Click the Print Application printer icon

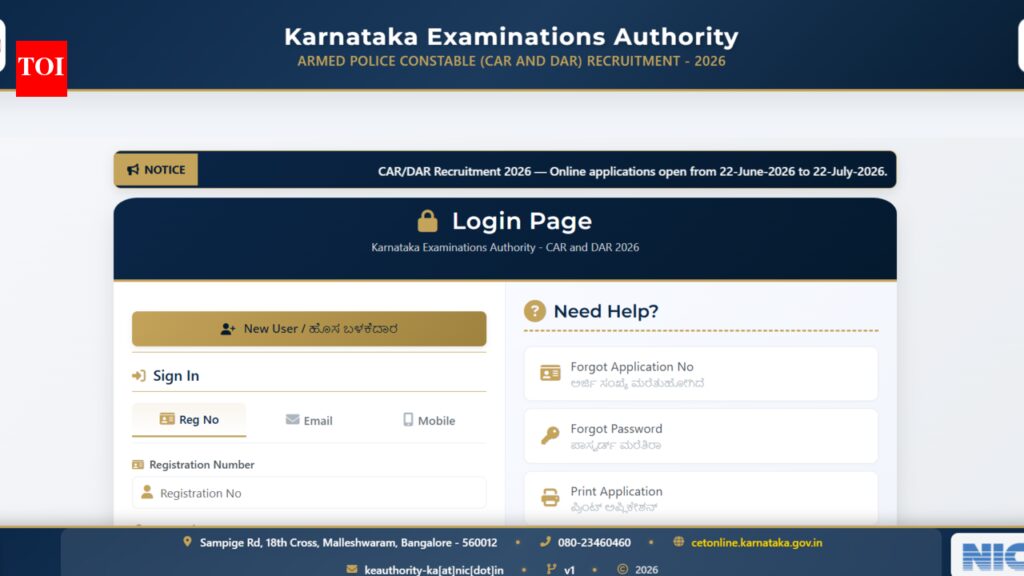[550, 498]
